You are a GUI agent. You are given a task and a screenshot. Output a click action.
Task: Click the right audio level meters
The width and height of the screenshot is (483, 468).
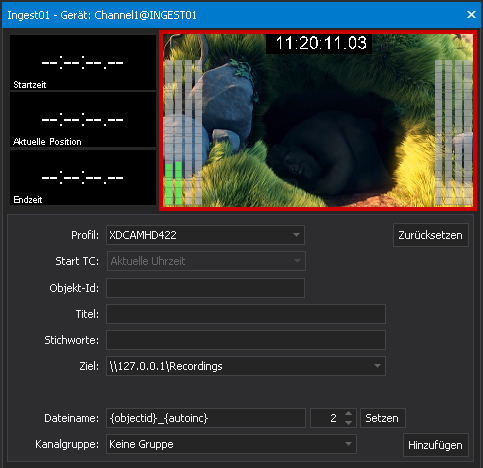(x=453, y=132)
